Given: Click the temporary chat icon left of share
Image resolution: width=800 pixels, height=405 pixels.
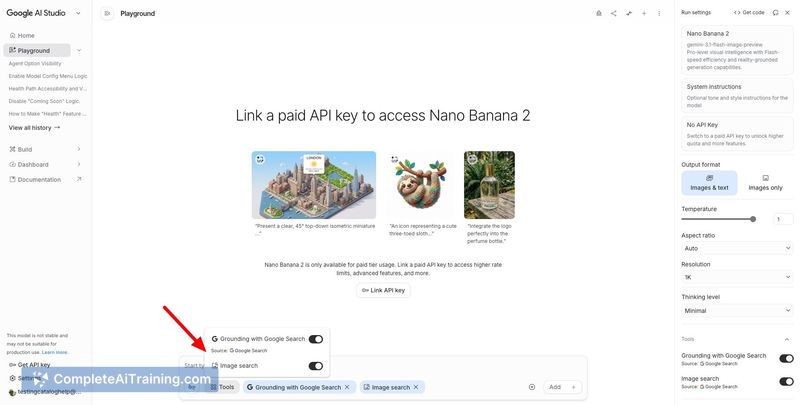Looking at the screenshot, I should click(598, 13).
